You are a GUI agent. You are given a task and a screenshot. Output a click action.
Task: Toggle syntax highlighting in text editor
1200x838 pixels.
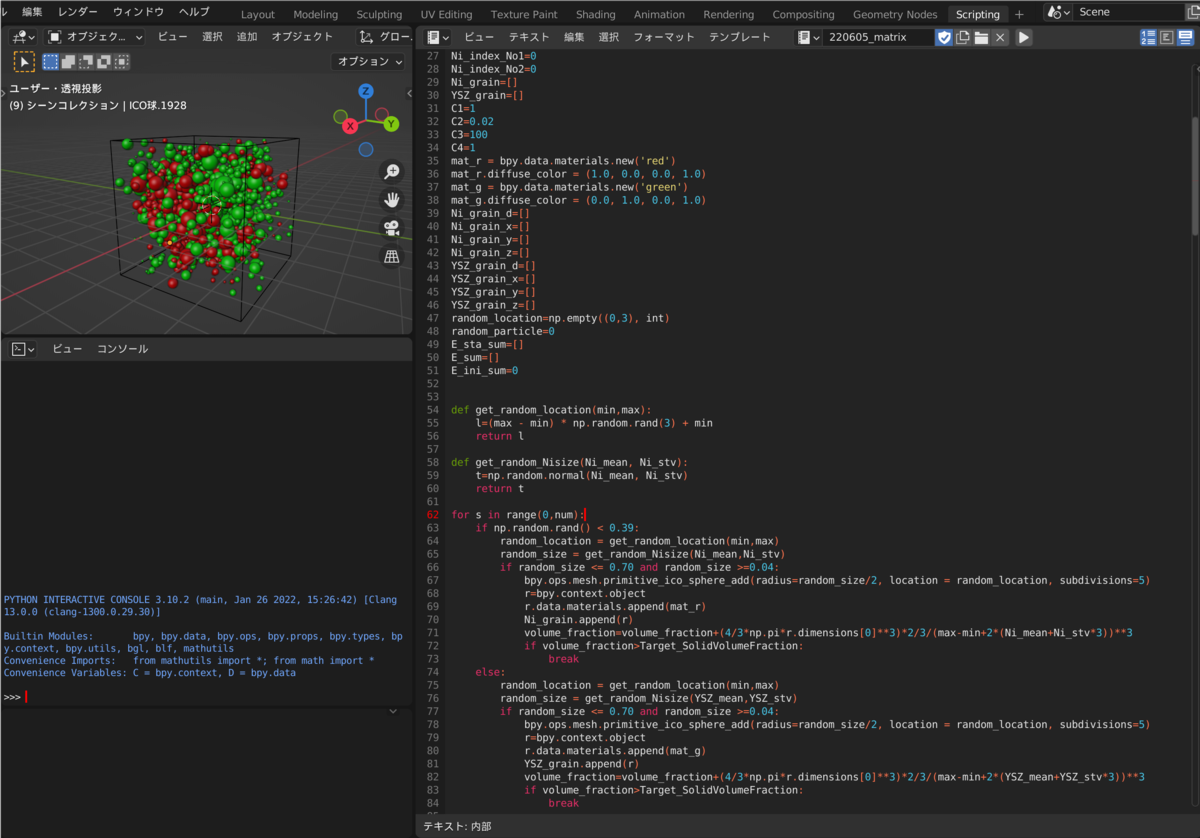pyautogui.click(x=1185, y=37)
